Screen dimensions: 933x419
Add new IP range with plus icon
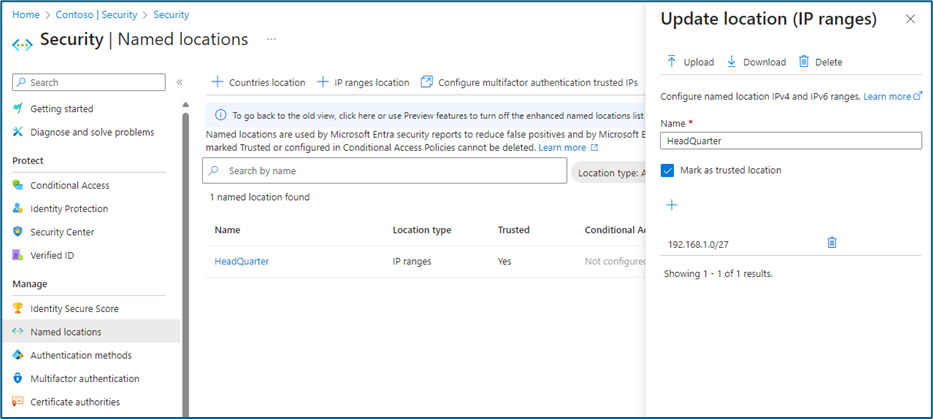point(672,205)
